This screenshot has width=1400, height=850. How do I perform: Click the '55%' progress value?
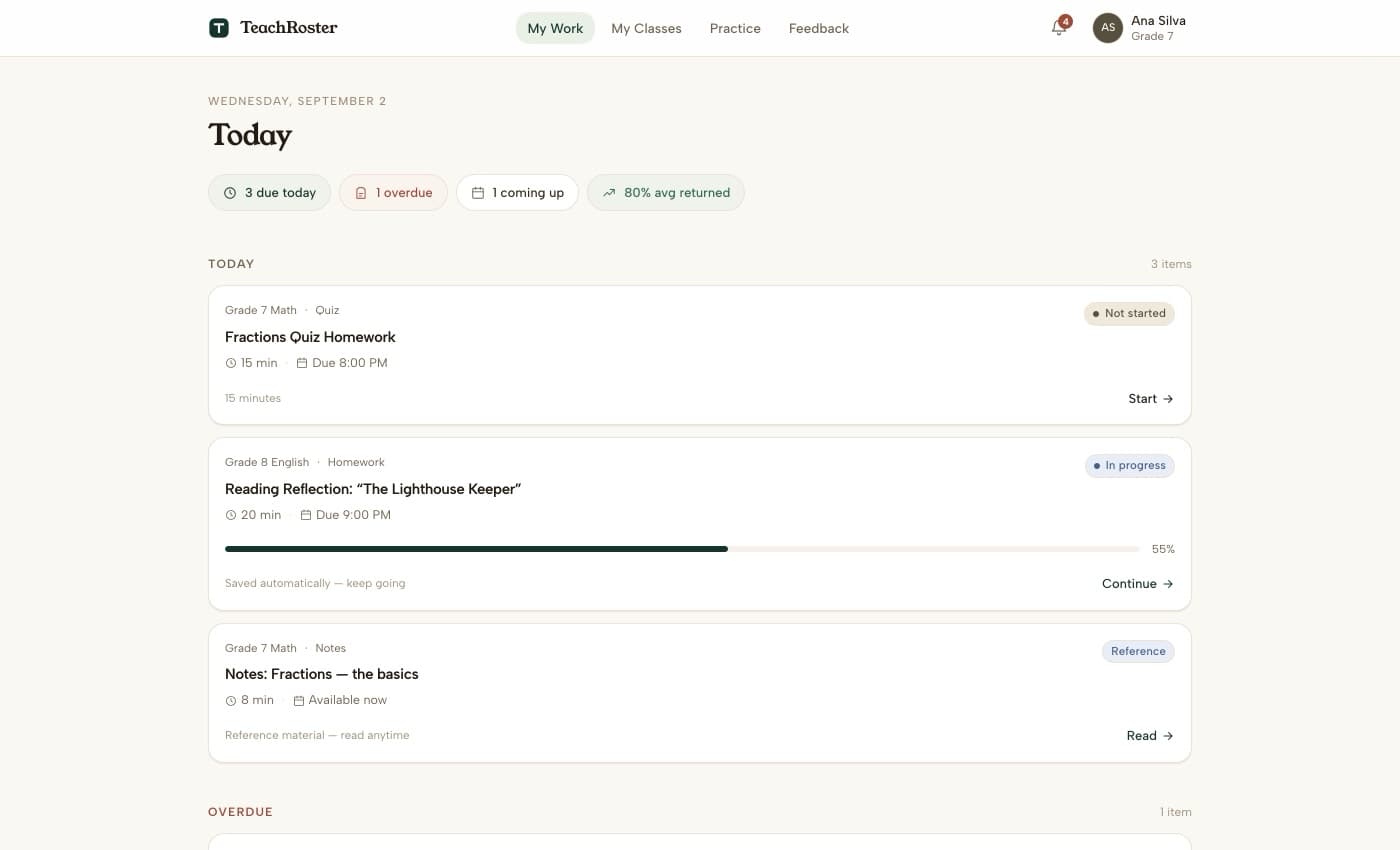(1163, 550)
